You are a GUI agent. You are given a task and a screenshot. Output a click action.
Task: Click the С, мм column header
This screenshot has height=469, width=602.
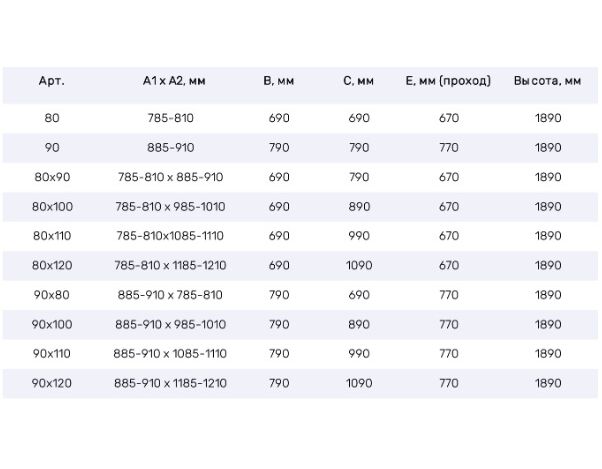click(359, 81)
